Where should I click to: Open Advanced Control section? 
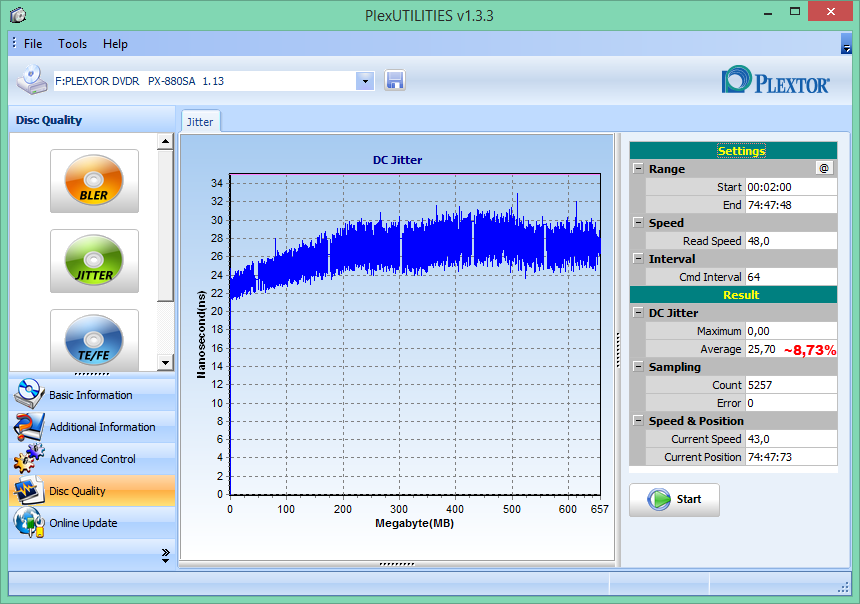pos(92,459)
